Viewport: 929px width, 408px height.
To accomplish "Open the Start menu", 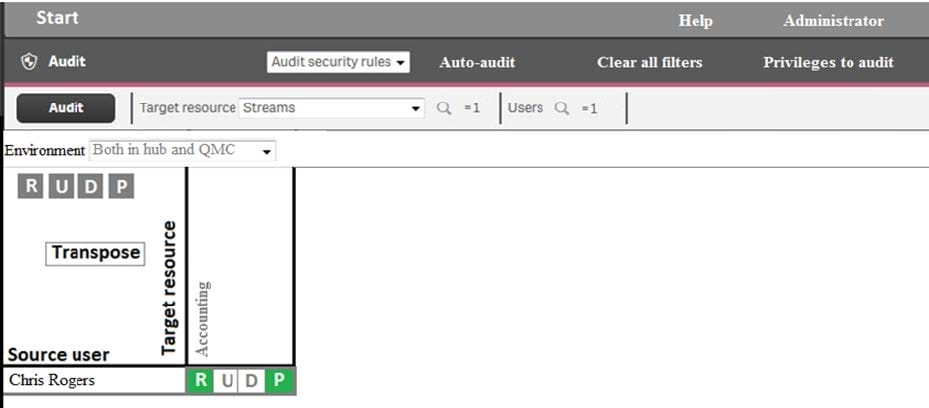I will tap(57, 18).
